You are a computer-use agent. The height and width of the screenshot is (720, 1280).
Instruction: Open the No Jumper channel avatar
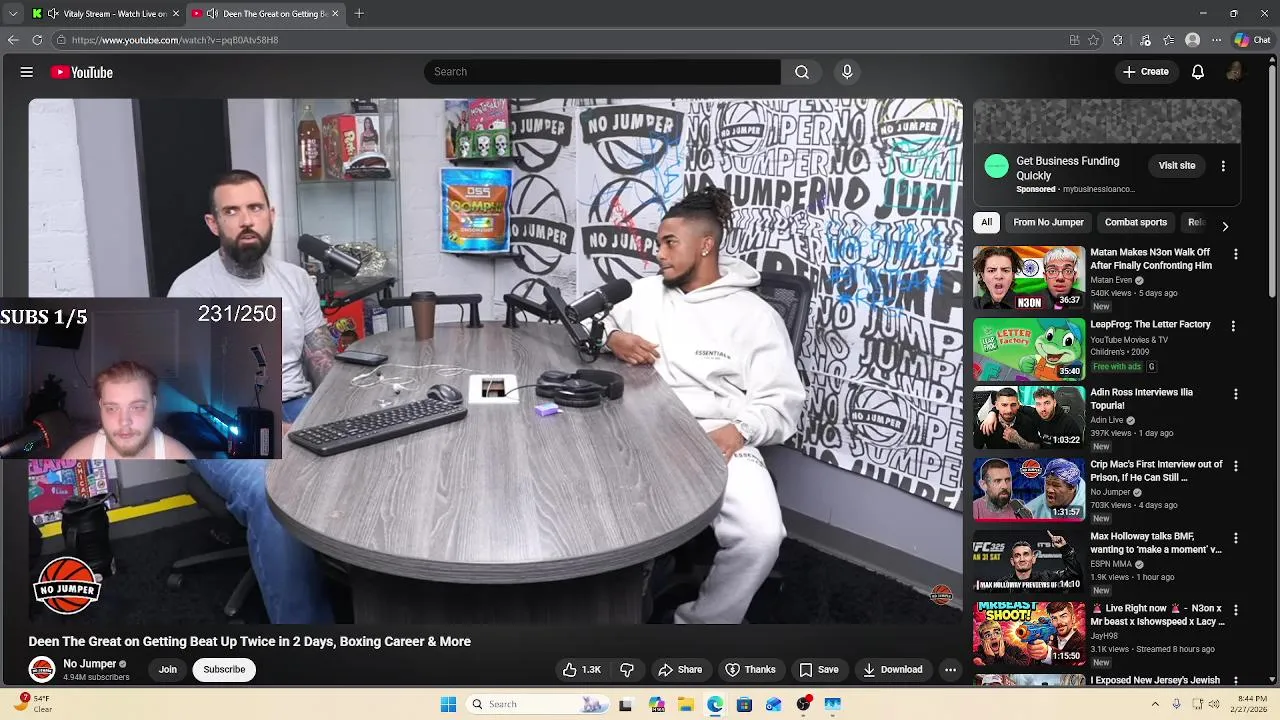tap(42, 670)
